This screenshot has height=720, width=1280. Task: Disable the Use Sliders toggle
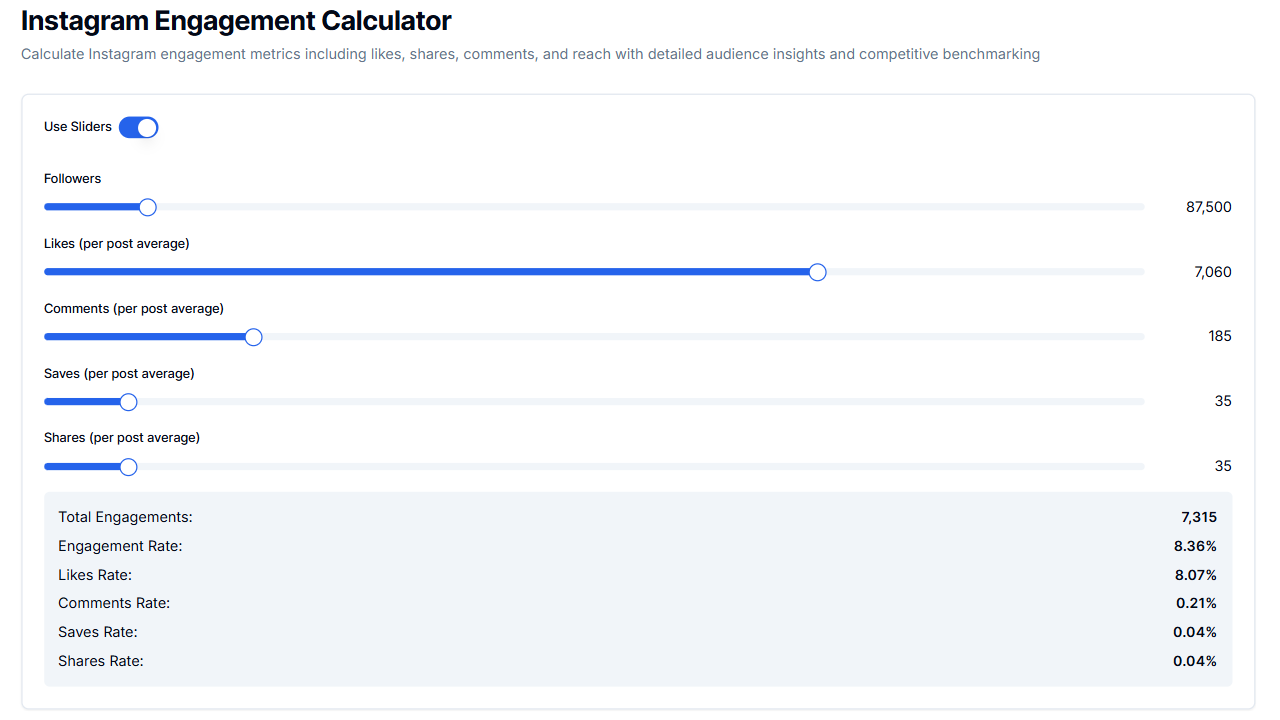tap(138, 127)
